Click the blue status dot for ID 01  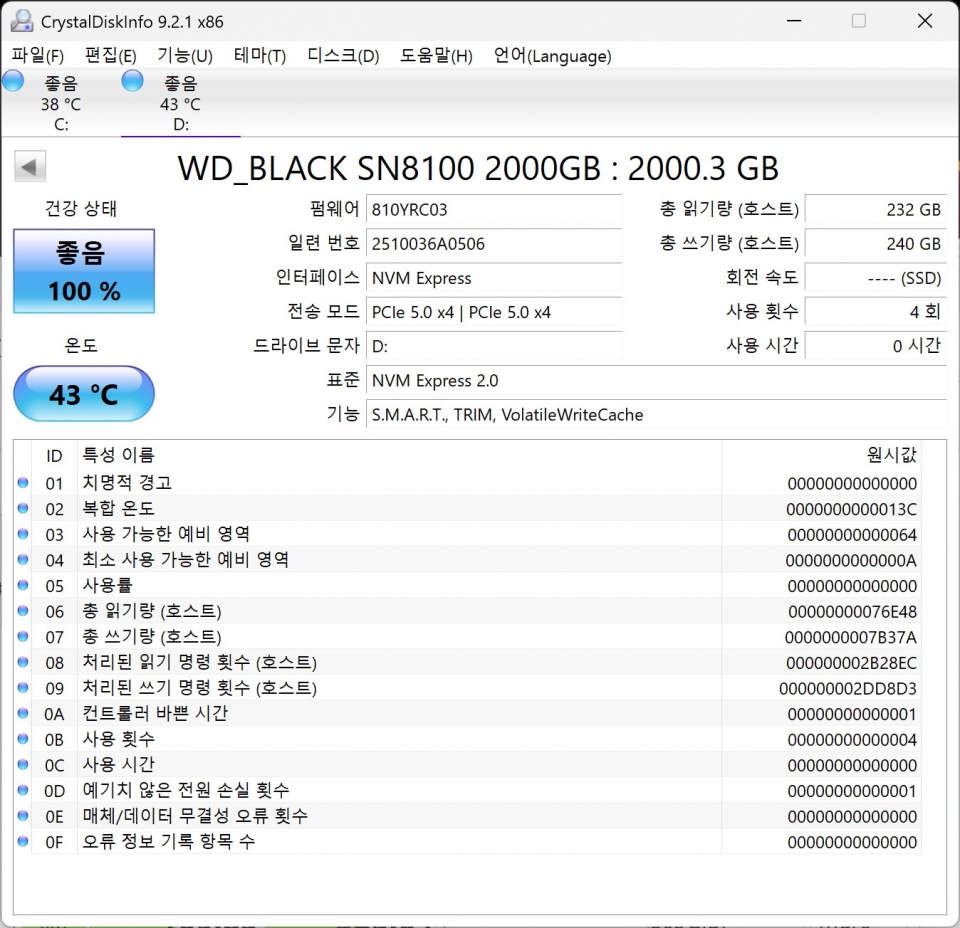click(x=23, y=483)
